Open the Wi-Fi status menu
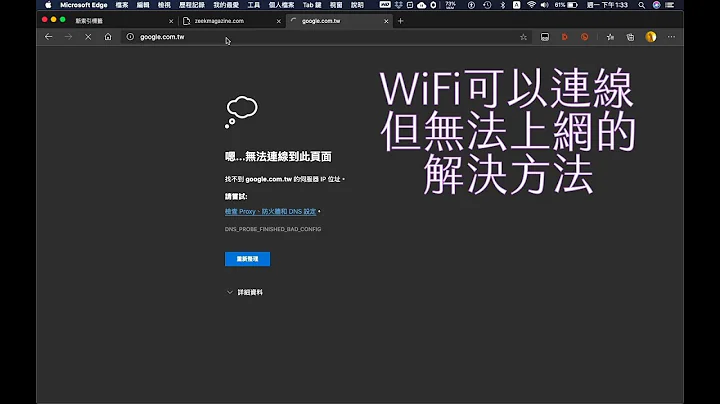Screen dimensions: 720x404 pos(531,5)
